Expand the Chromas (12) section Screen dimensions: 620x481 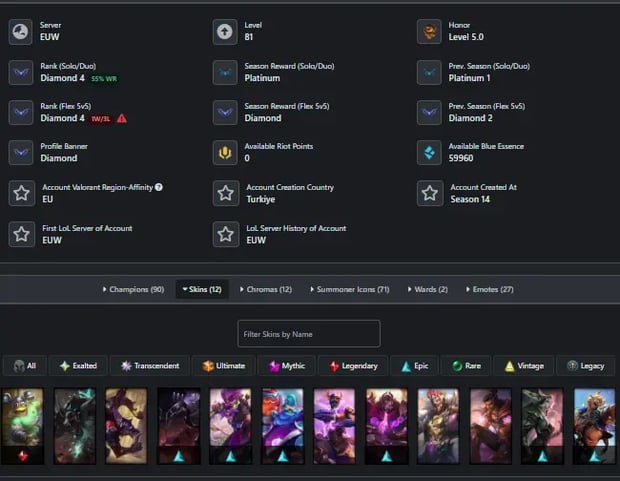(265, 290)
